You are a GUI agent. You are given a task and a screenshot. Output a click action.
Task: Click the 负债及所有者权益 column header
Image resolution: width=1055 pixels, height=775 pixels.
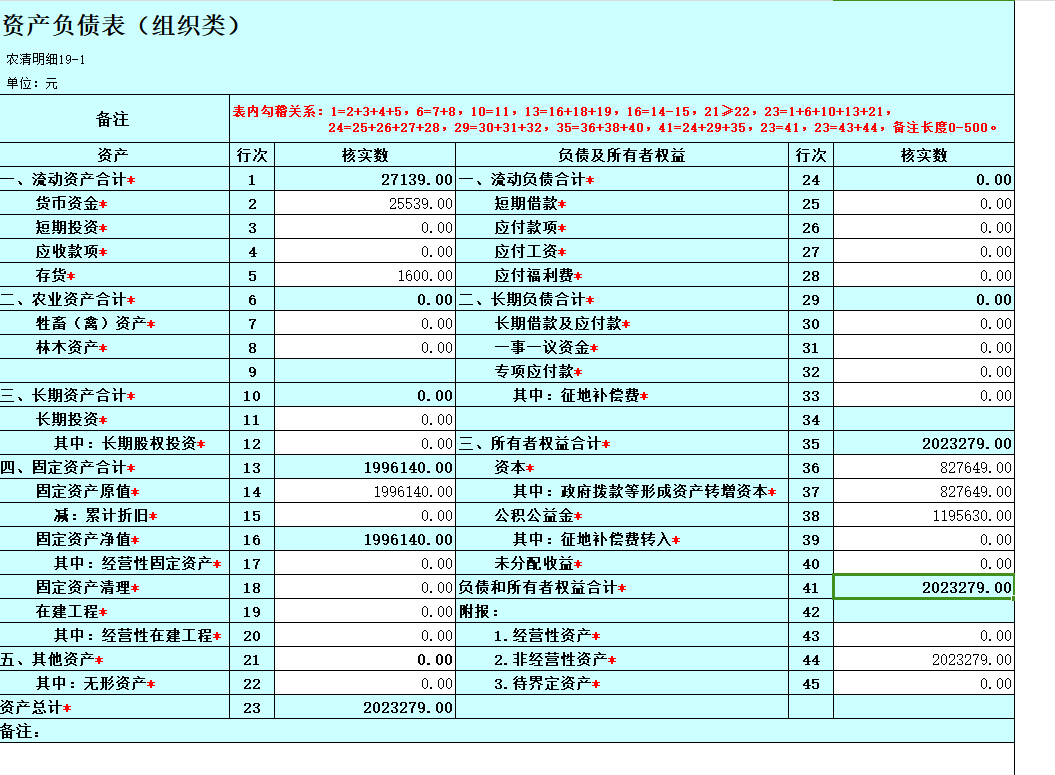click(x=622, y=155)
